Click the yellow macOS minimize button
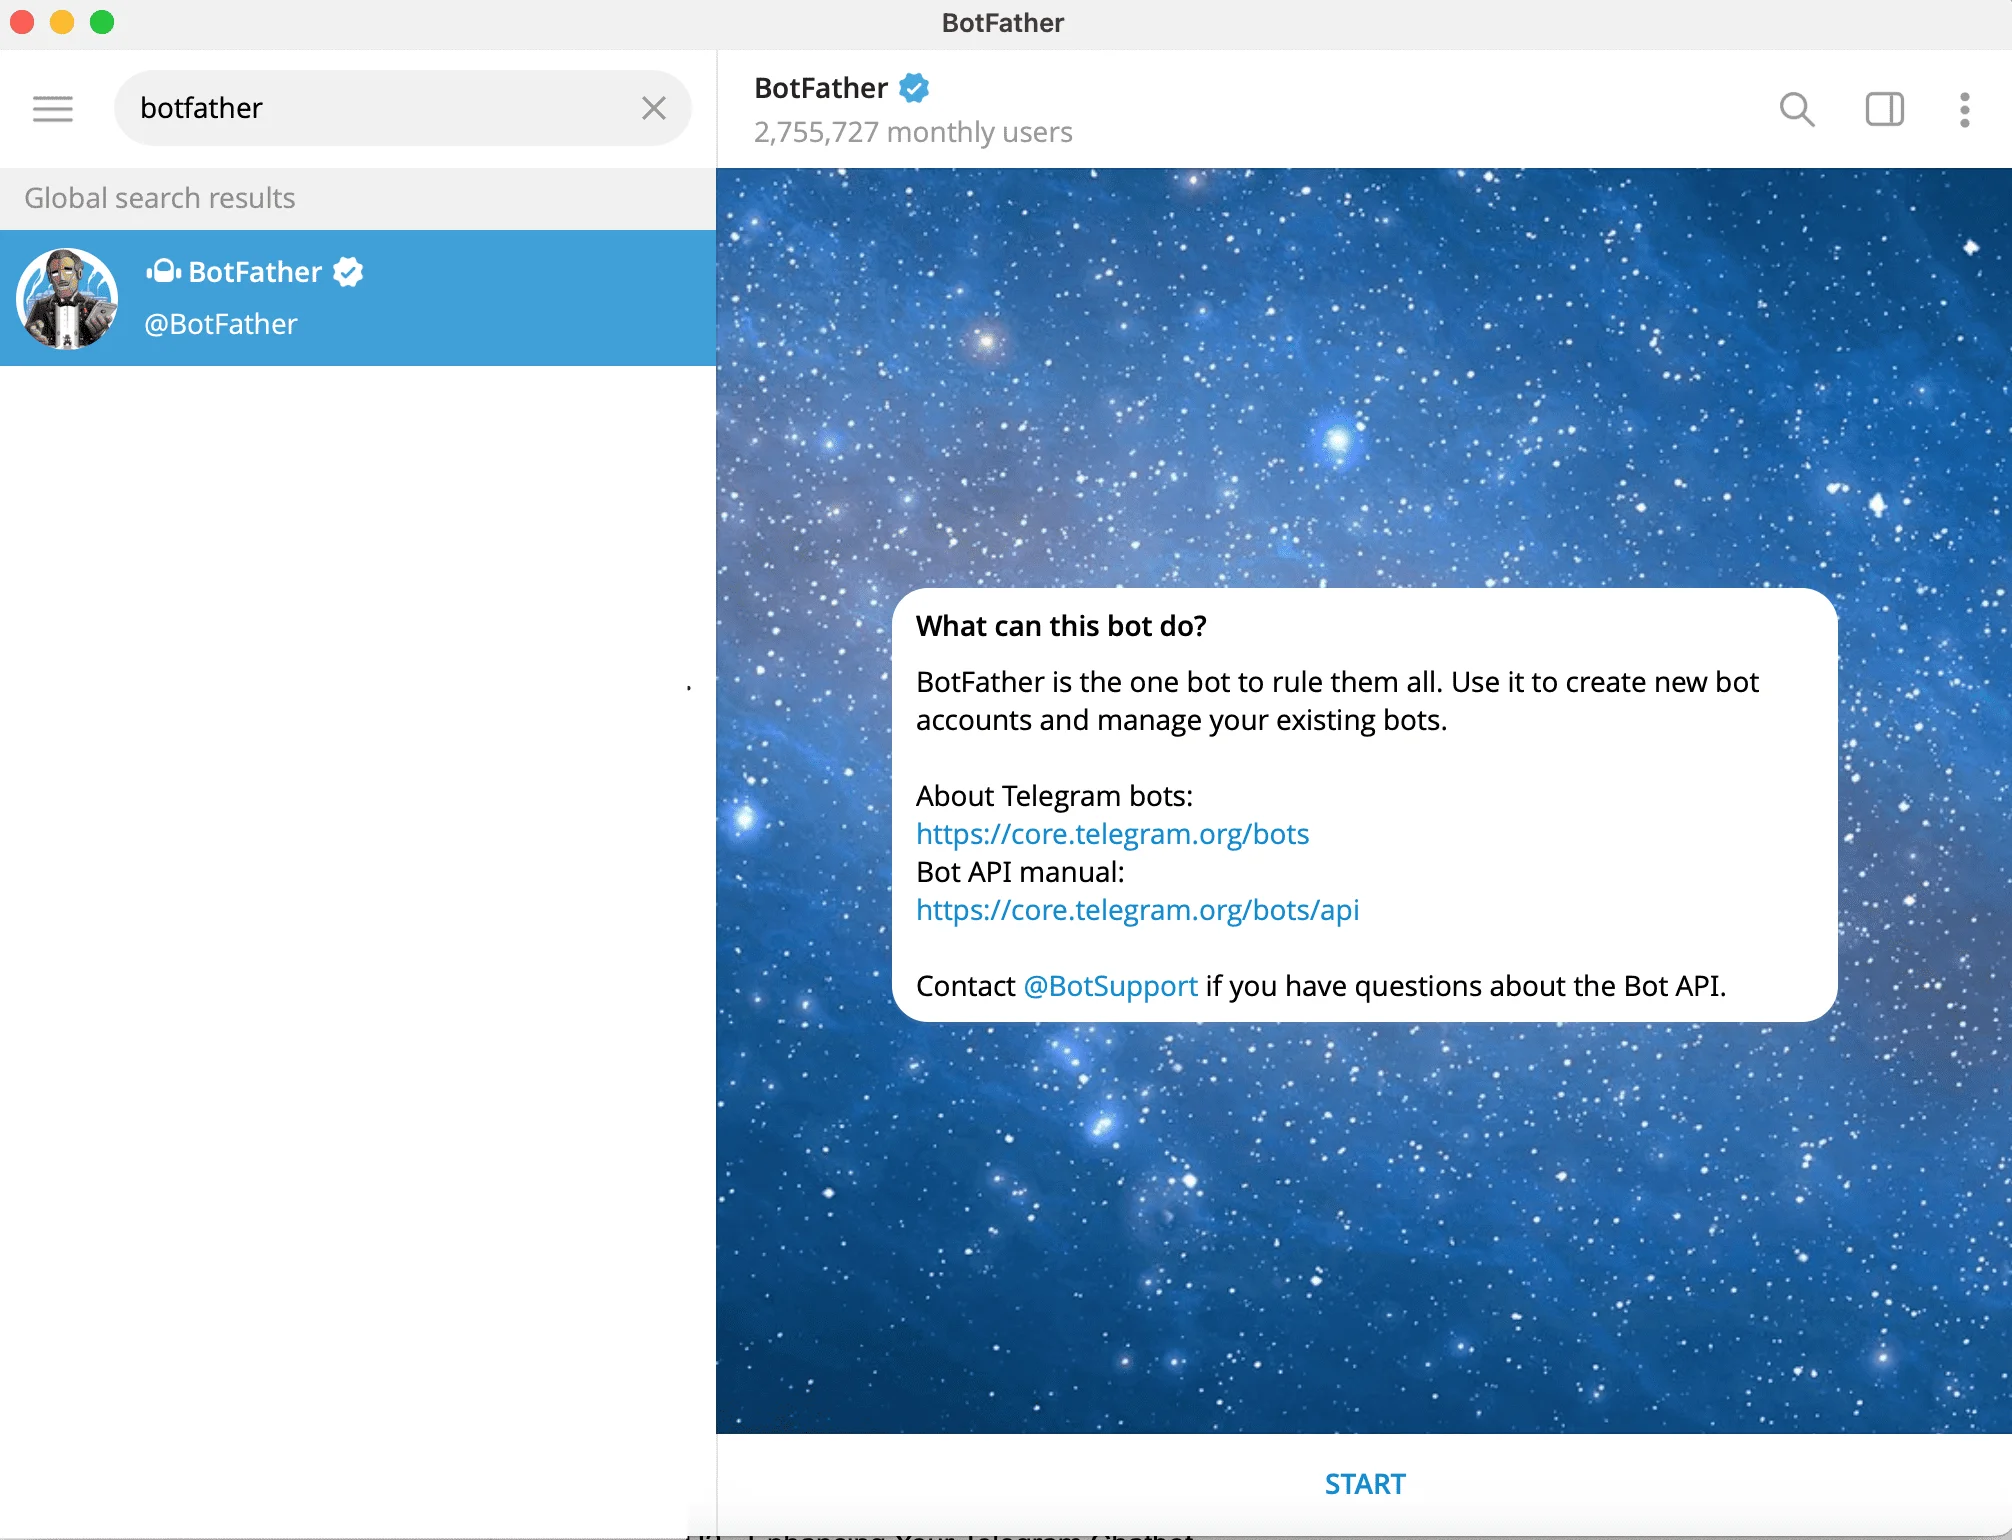Image resolution: width=2012 pixels, height=1540 pixels. [62, 22]
